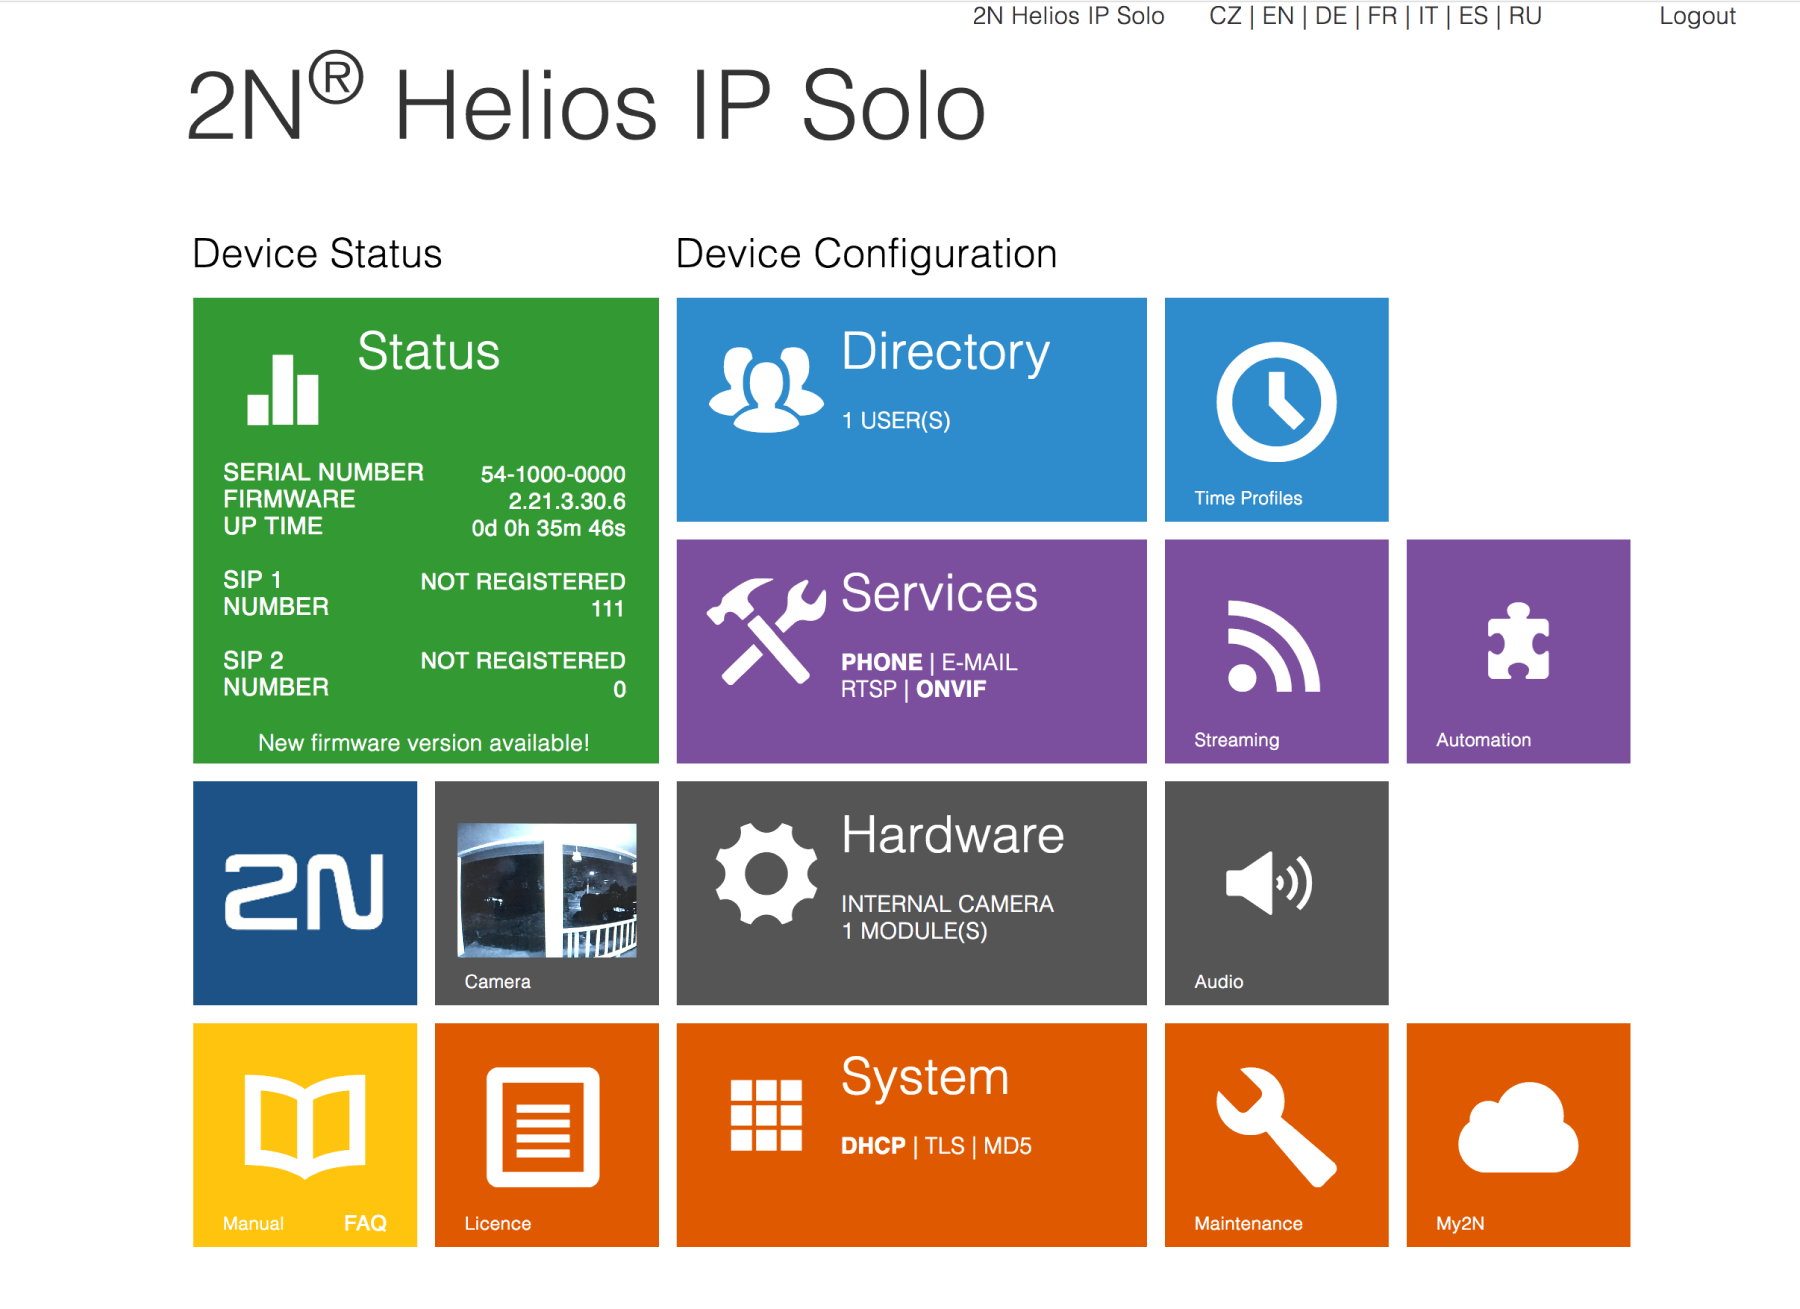Switch language to CZ
1800x1309 pixels.
tap(1225, 16)
